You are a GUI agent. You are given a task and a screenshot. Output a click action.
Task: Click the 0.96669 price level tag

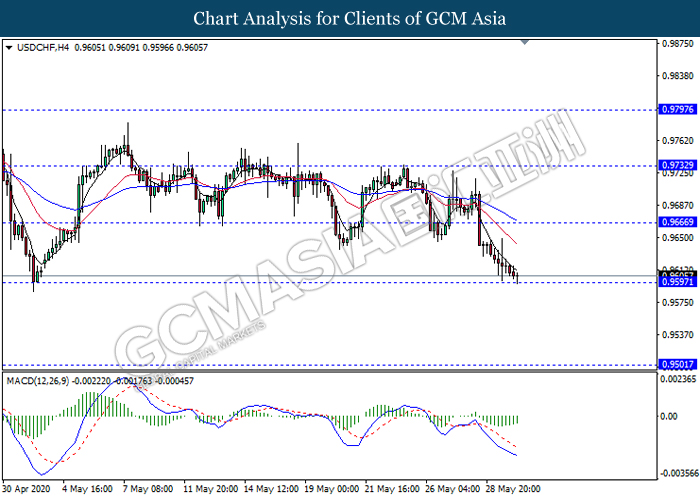coord(678,222)
